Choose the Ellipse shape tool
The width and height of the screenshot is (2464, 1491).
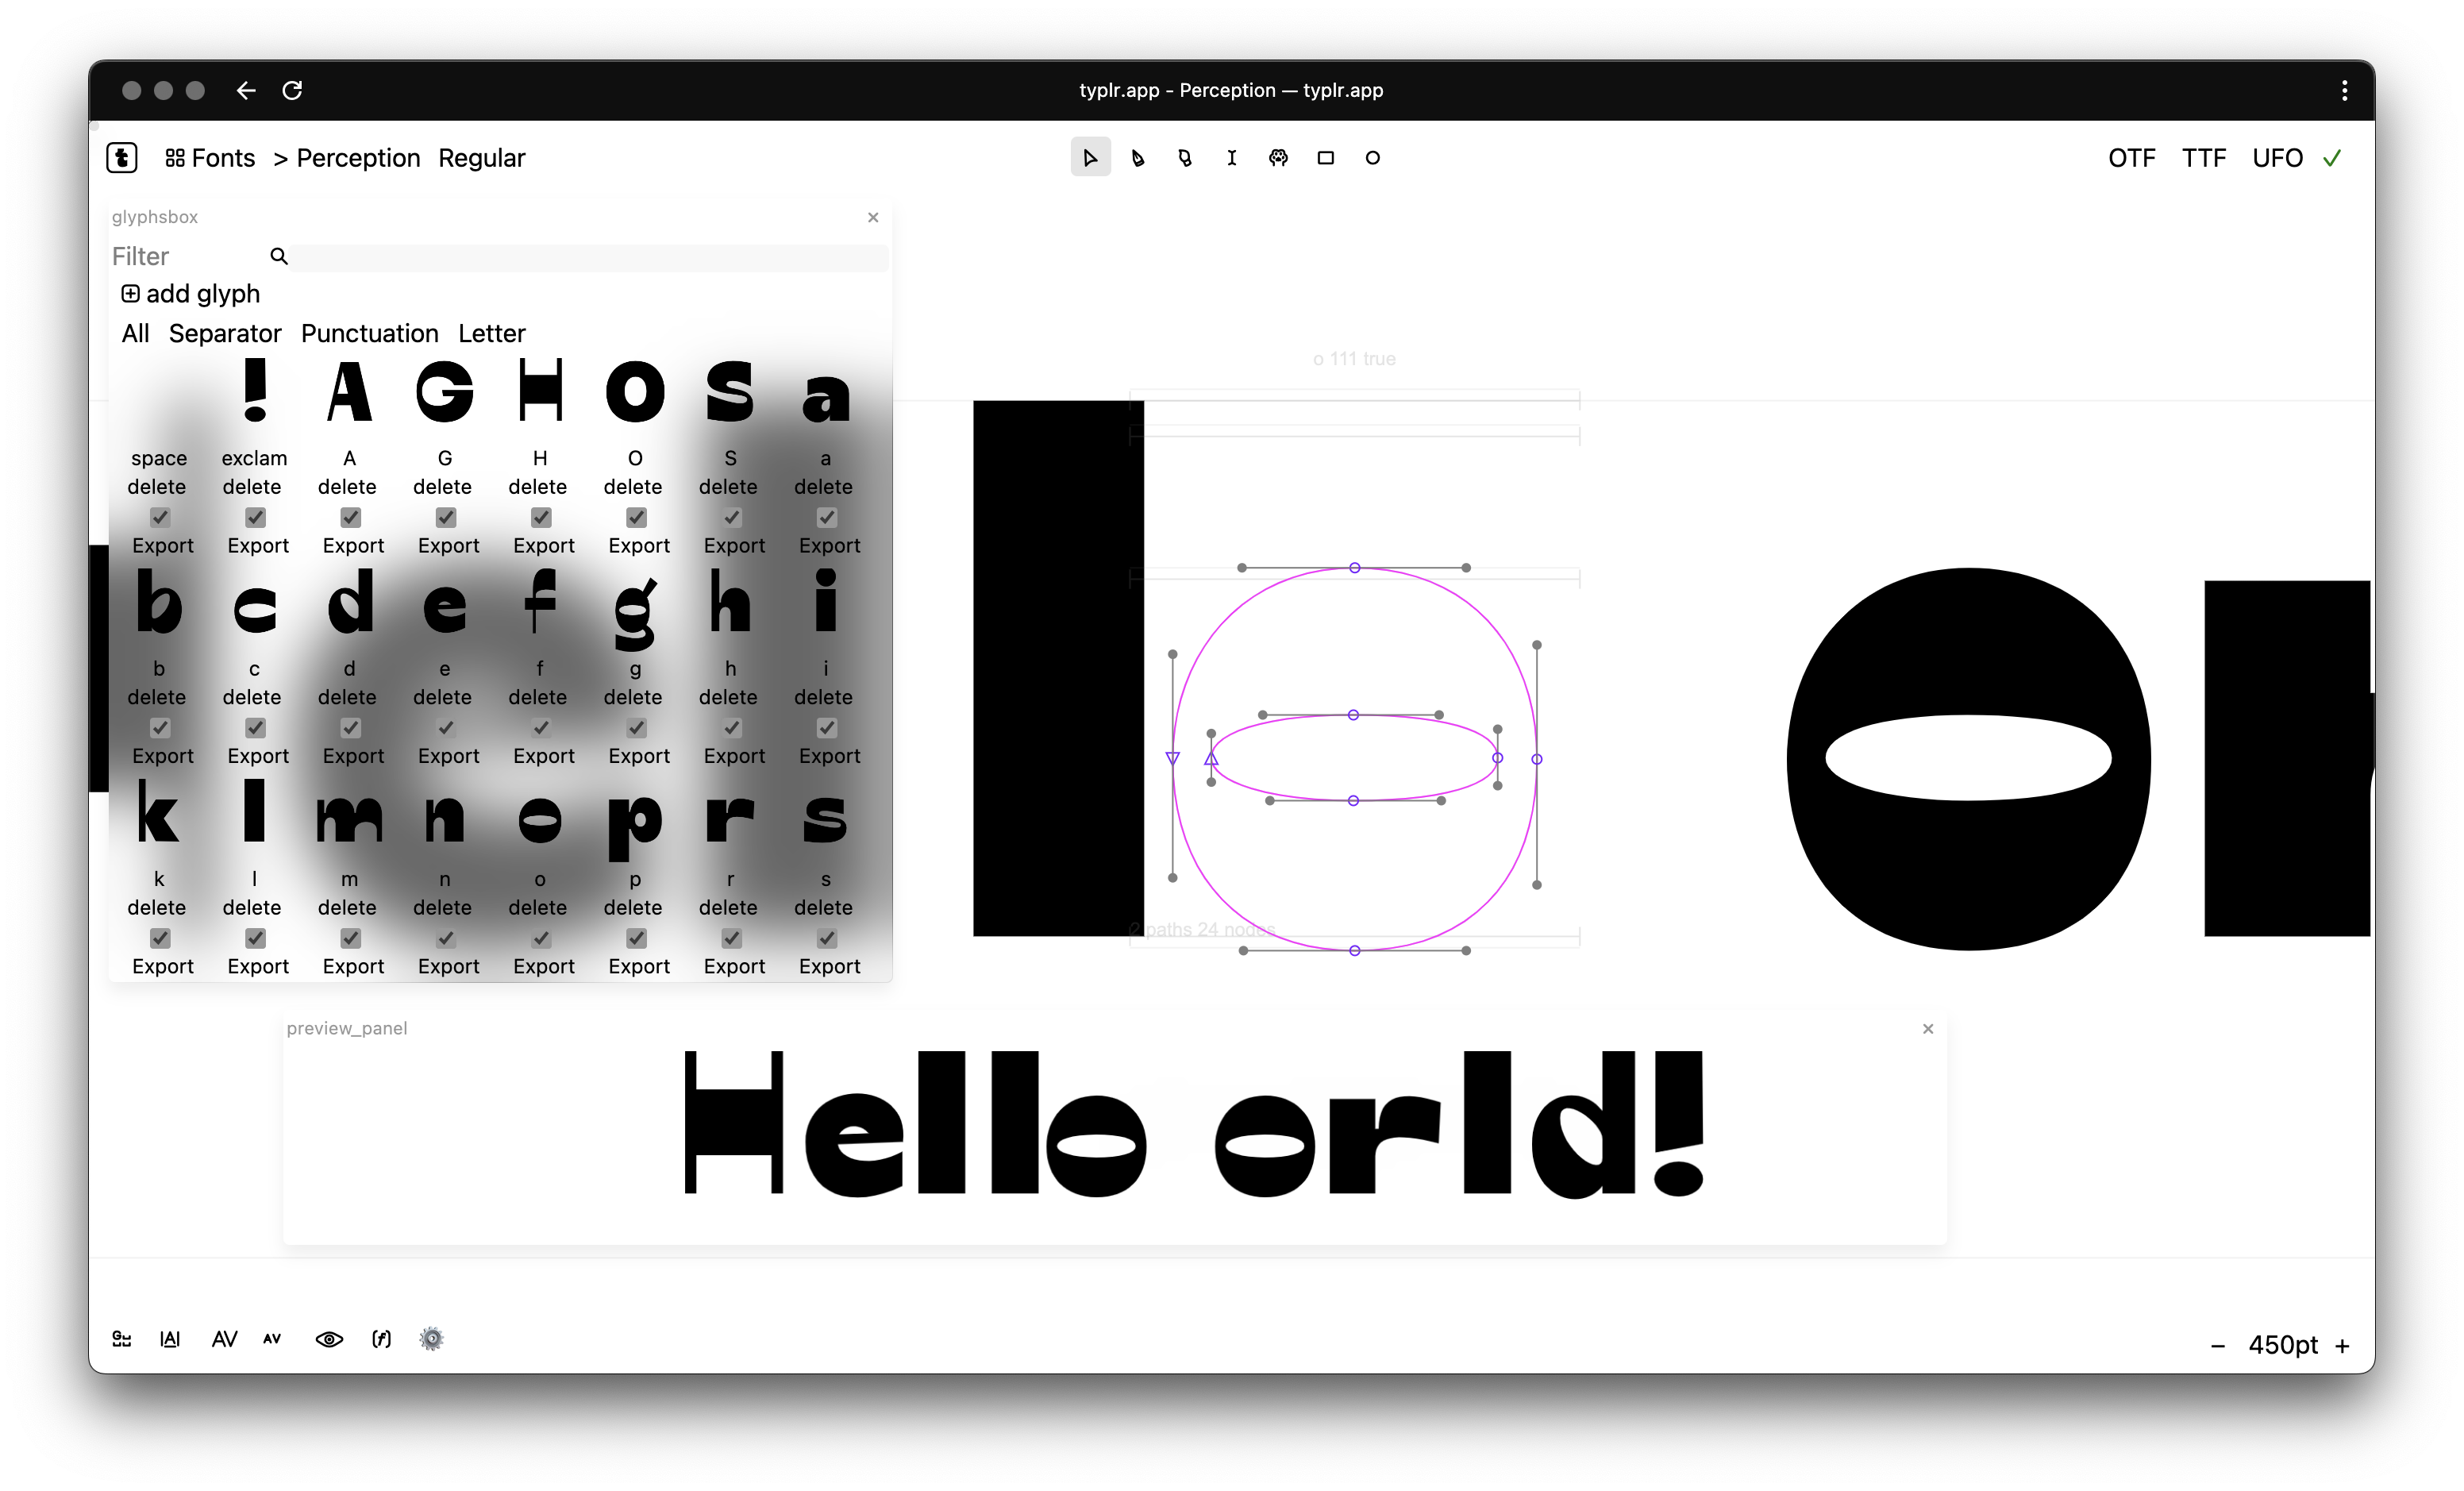pyautogui.click(x=1372, y=158)
